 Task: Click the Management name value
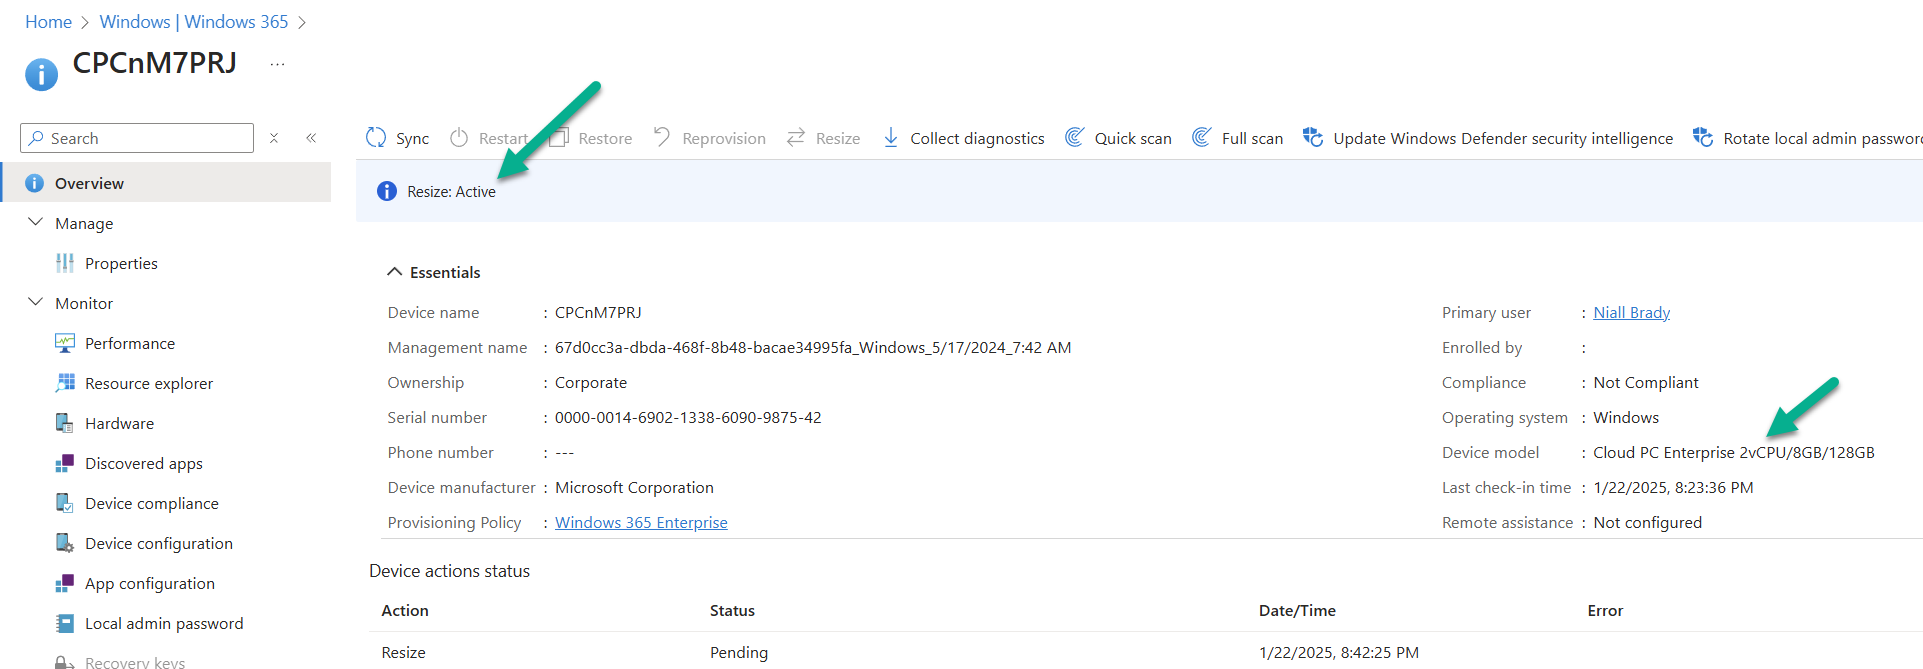click(813, 347)
